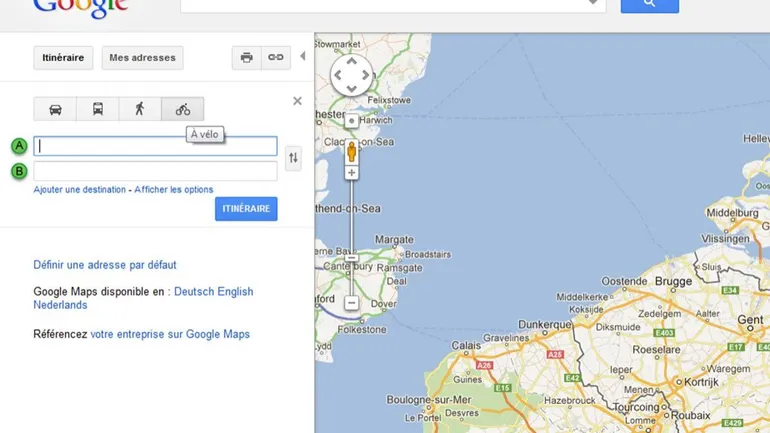
Task: Click Folkestone label on map
Action: (x=361, y=330)
